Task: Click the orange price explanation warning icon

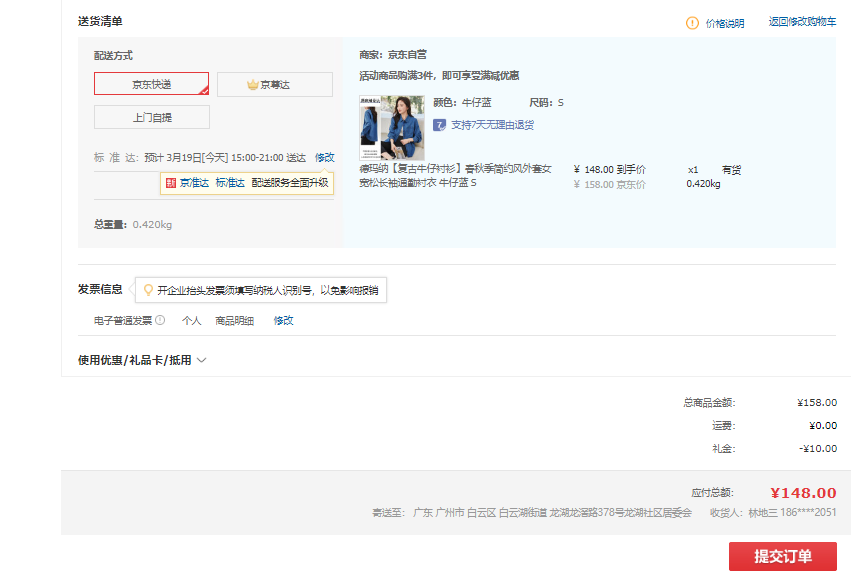Action: click(692, 23)
